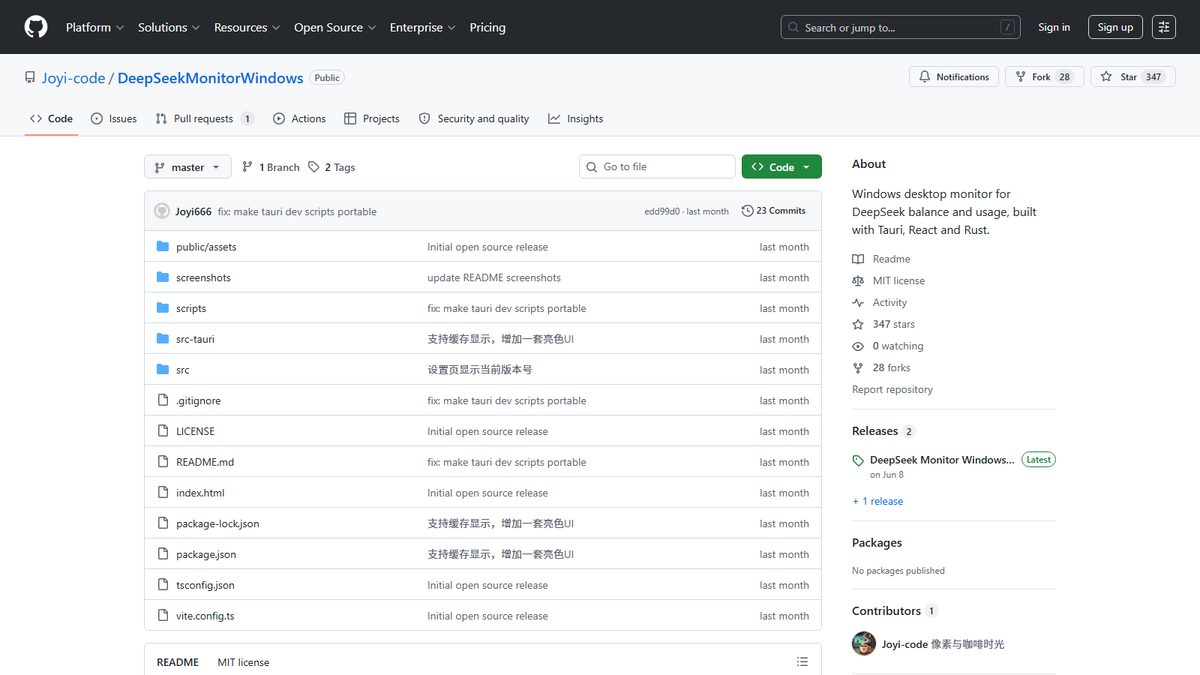Open the index.html file
The width and height of the screenshot is (1200, 675).
(x=200, y=493)
